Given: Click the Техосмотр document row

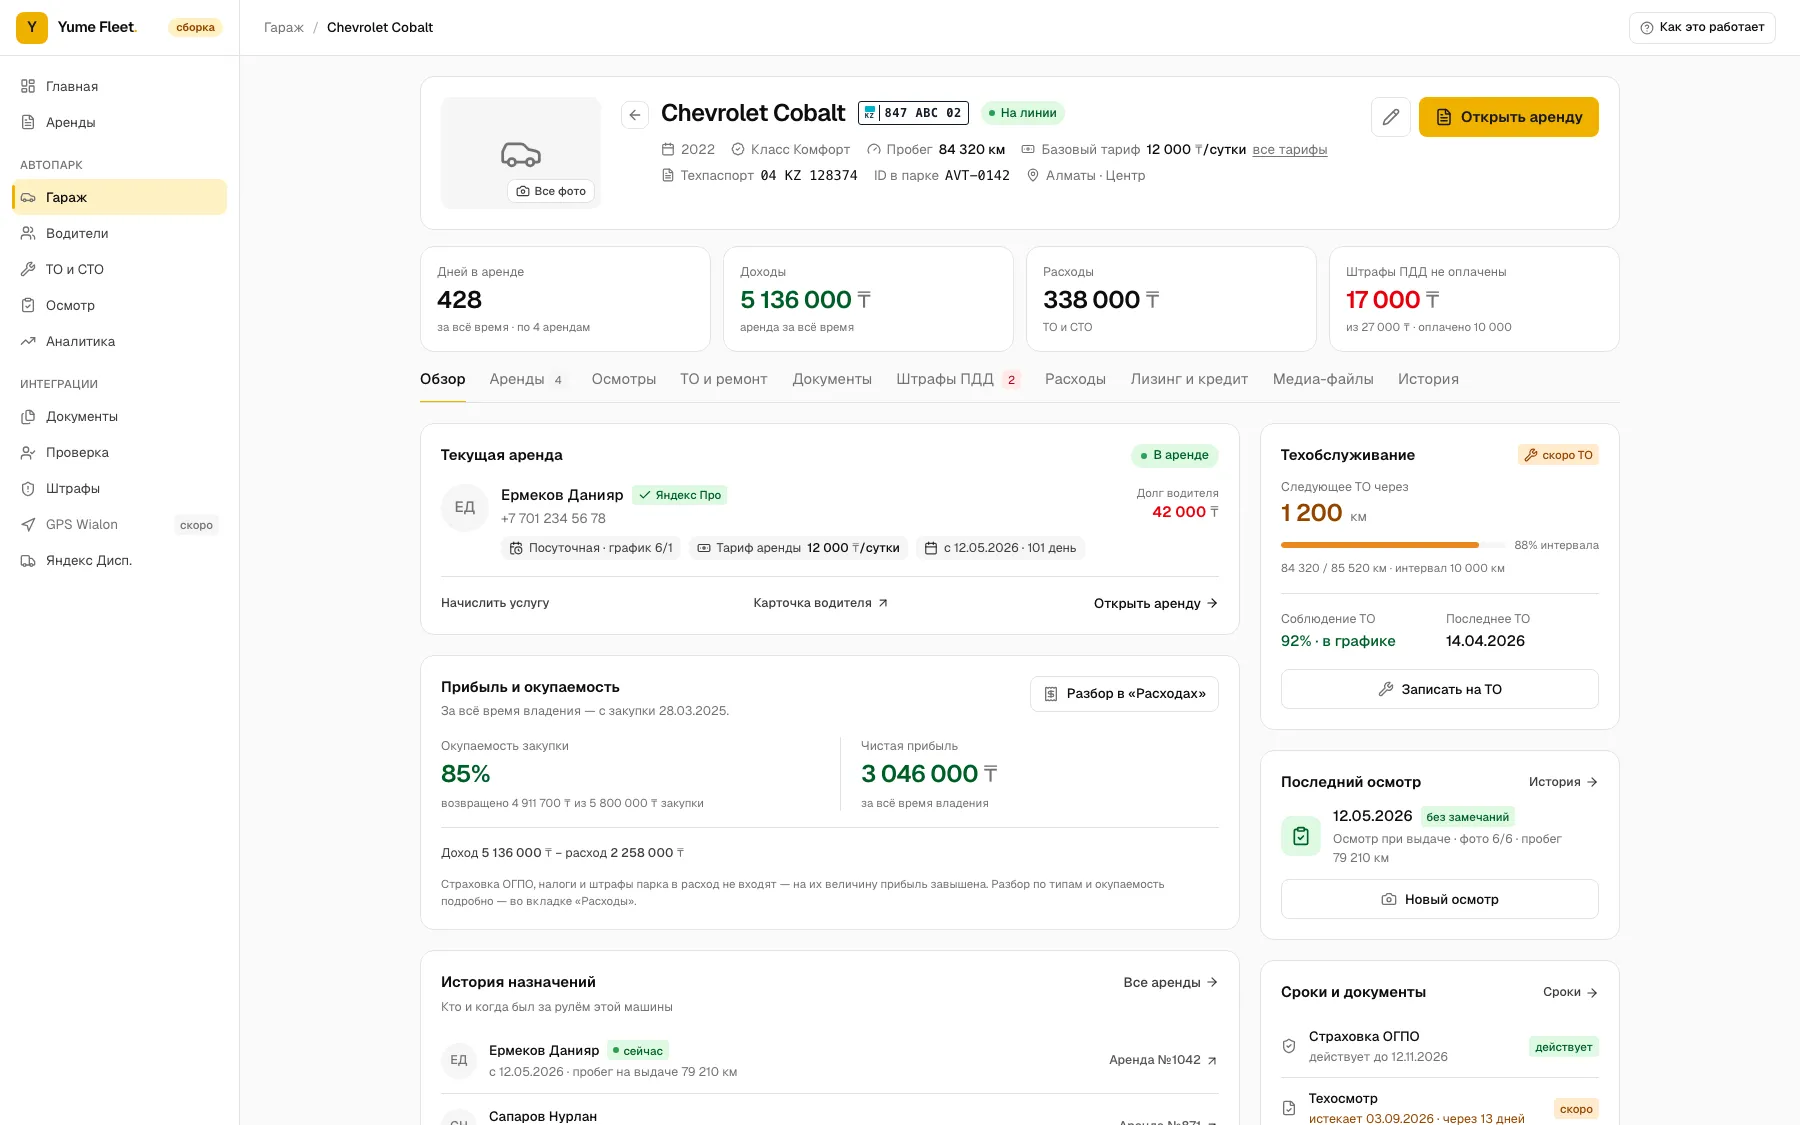Looking at the screenshot, I should [x=1440, y=1107].
